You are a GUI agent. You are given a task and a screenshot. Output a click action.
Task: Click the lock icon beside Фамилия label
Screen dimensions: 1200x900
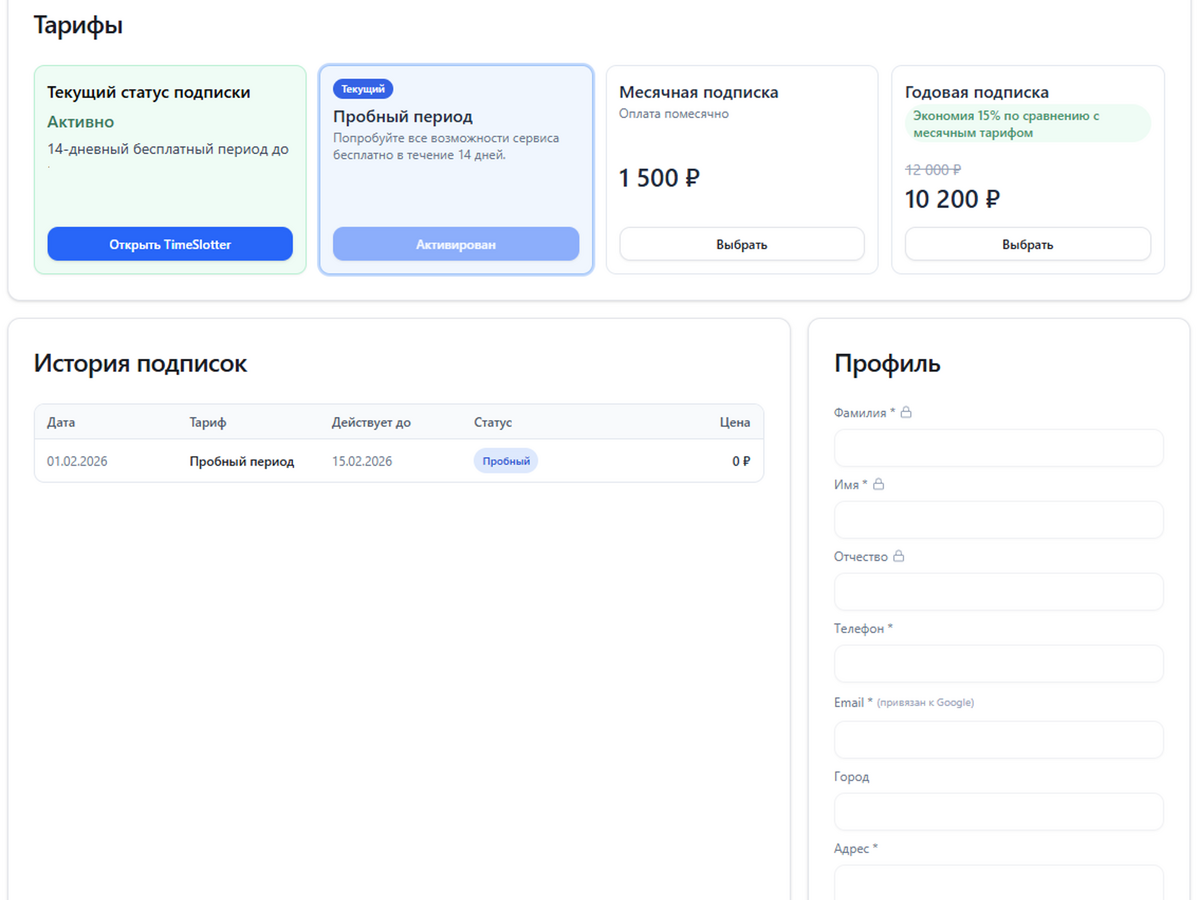tap(906, 412)
